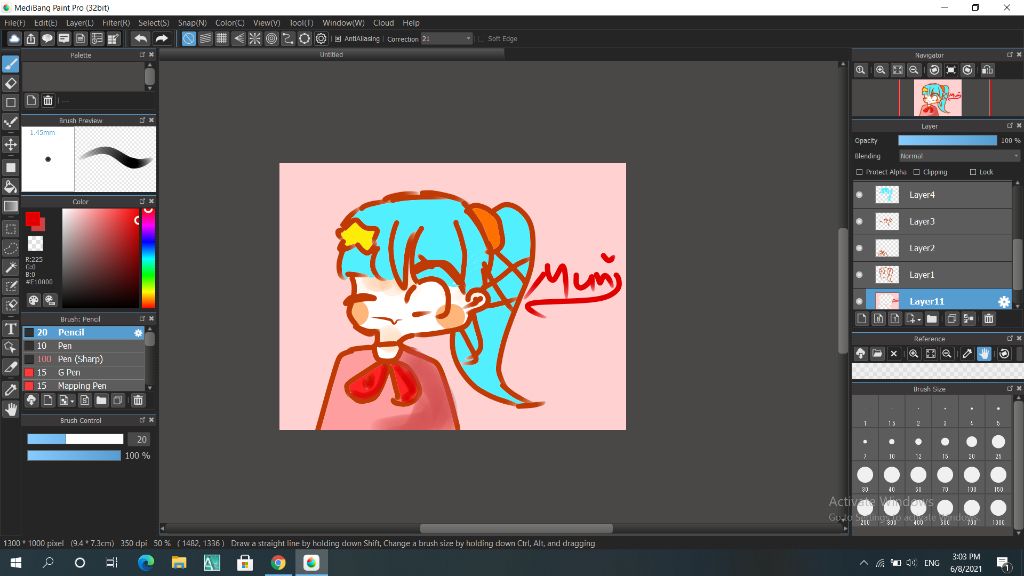The height and width of the screenshot is (576, 1024).
Task: Select the Brush tool in left toolbar
Action: pos(10,64)
